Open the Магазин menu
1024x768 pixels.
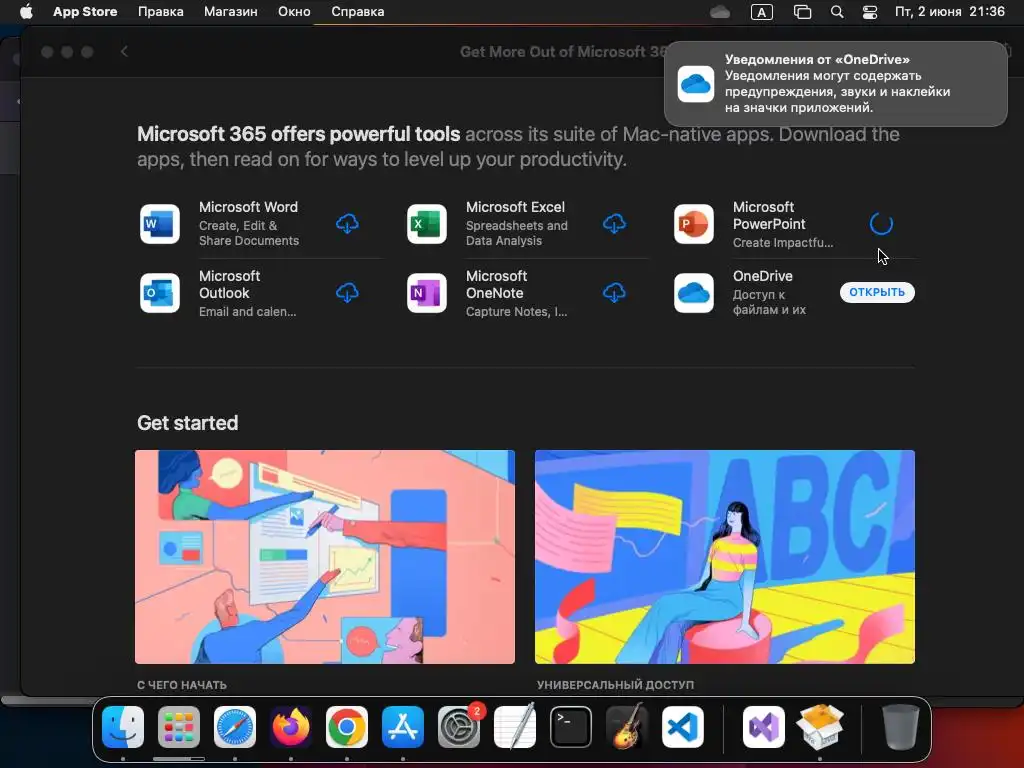[x=231, y=12]
